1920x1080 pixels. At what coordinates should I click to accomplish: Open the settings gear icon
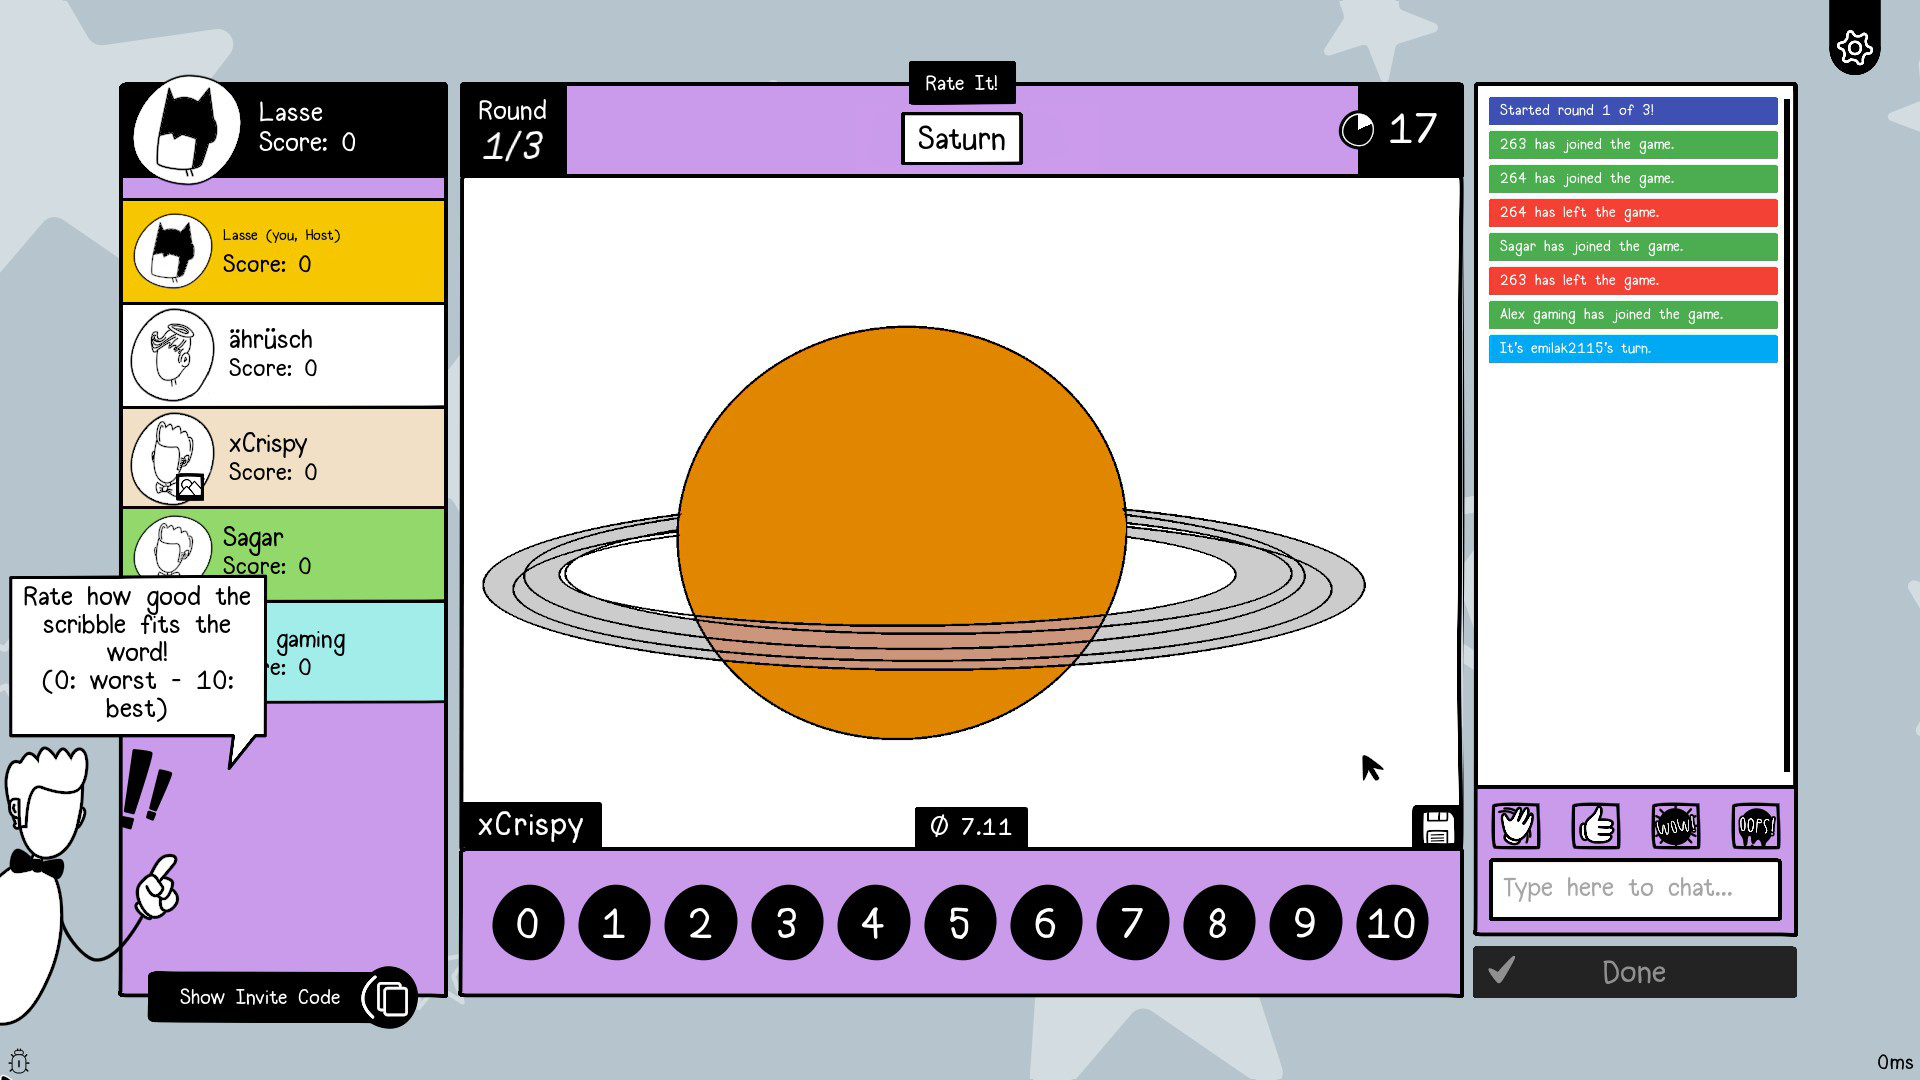1854,47
